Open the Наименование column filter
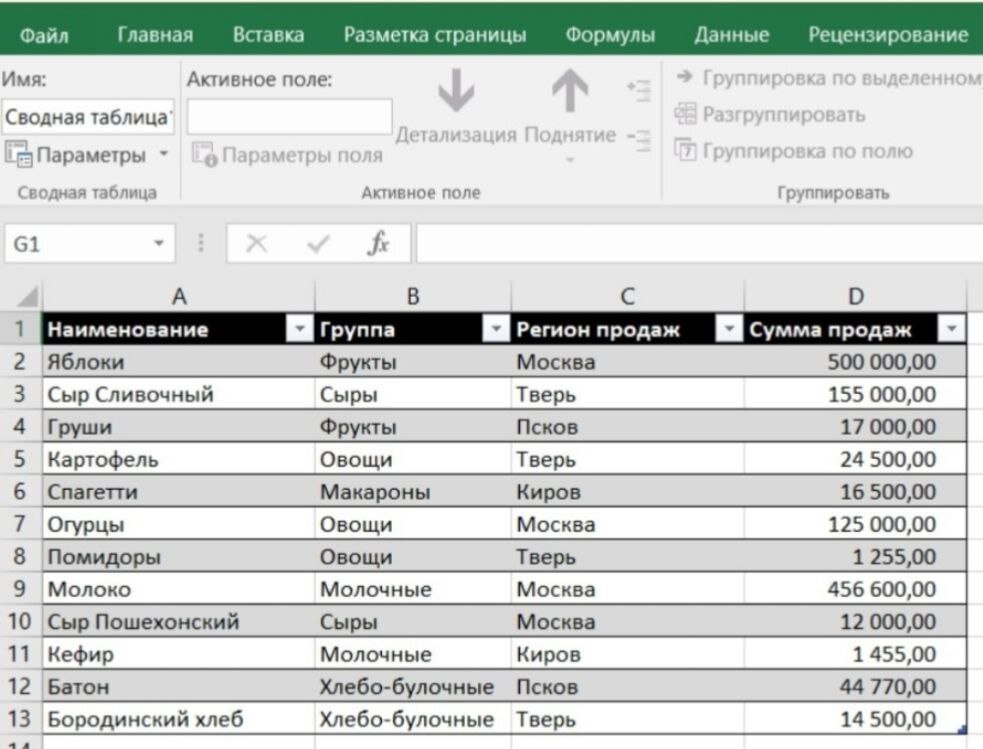The height and width of the screenshot is (749, 983). click(298, 329)
